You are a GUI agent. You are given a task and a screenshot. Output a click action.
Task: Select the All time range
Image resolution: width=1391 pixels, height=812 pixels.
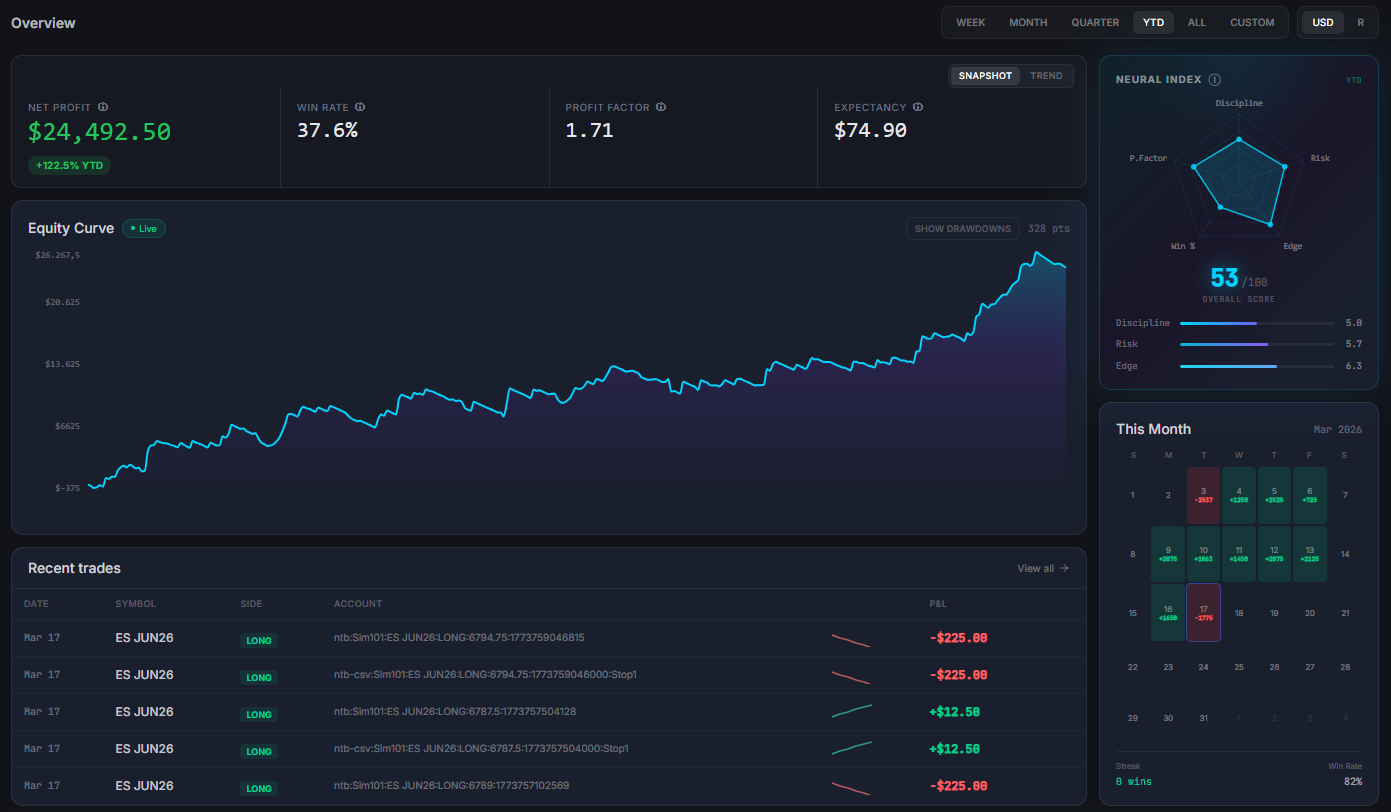[x=1197, y=22]
